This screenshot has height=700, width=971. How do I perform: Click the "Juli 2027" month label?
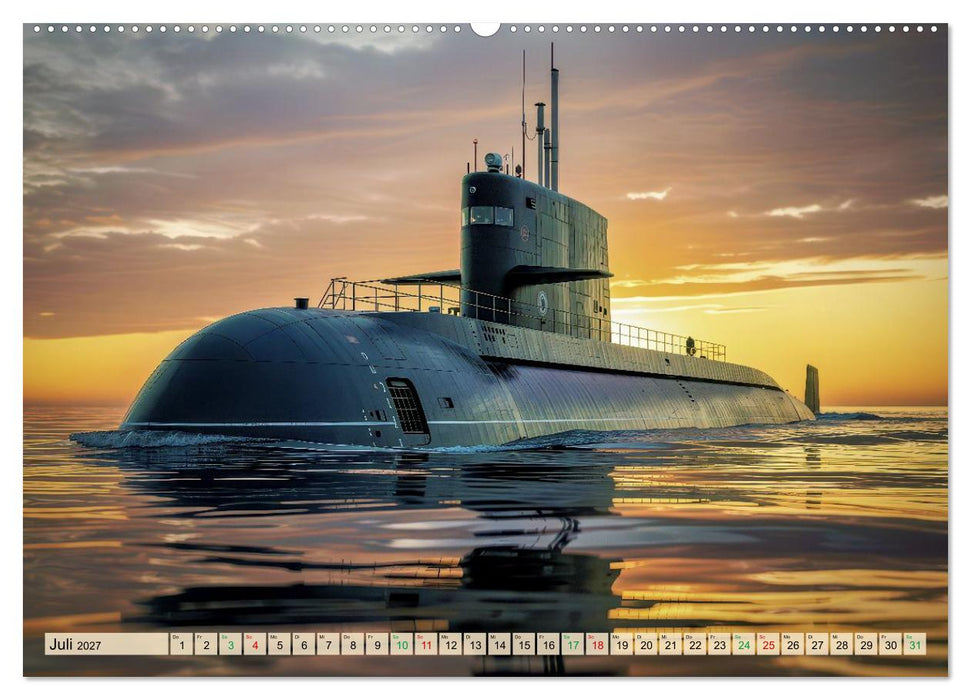(75, 644)
